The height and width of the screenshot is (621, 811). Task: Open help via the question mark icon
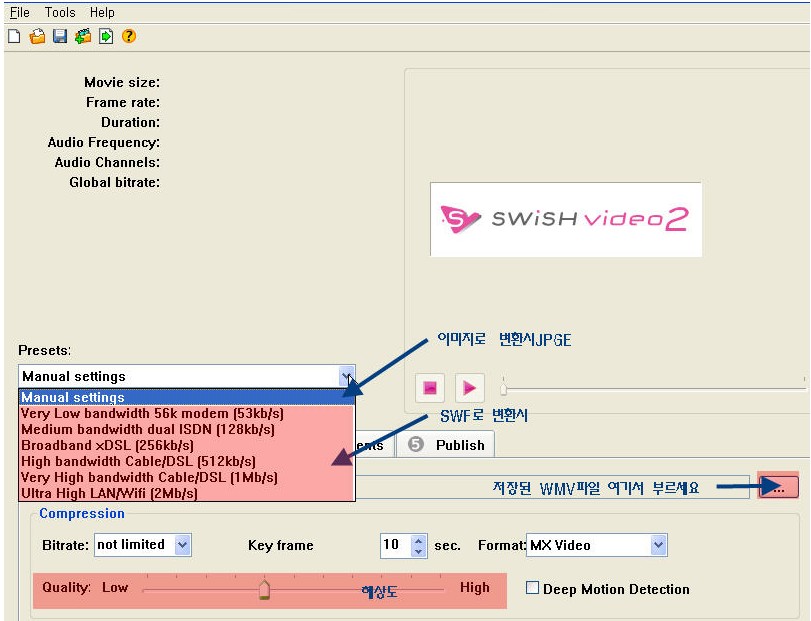129,36
